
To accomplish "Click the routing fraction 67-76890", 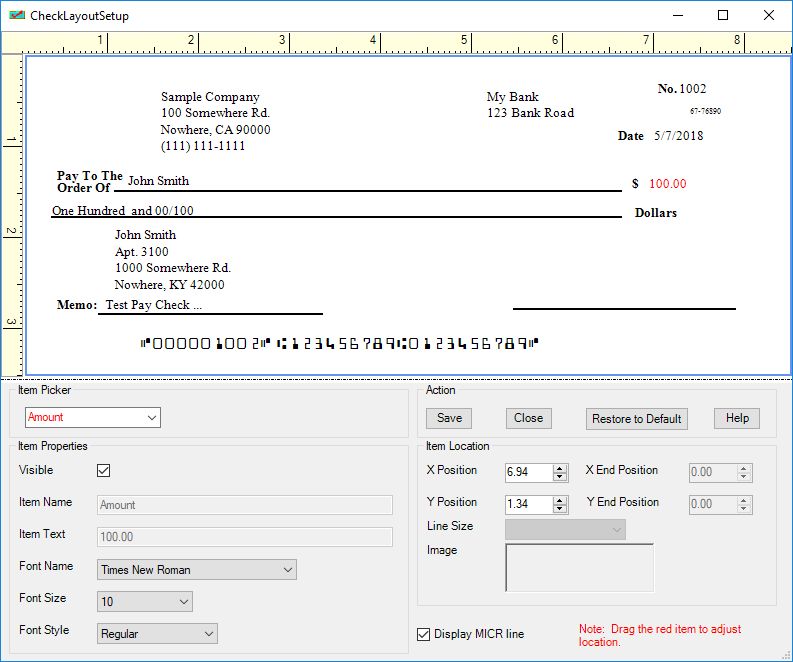I will (x=706, y=111).
